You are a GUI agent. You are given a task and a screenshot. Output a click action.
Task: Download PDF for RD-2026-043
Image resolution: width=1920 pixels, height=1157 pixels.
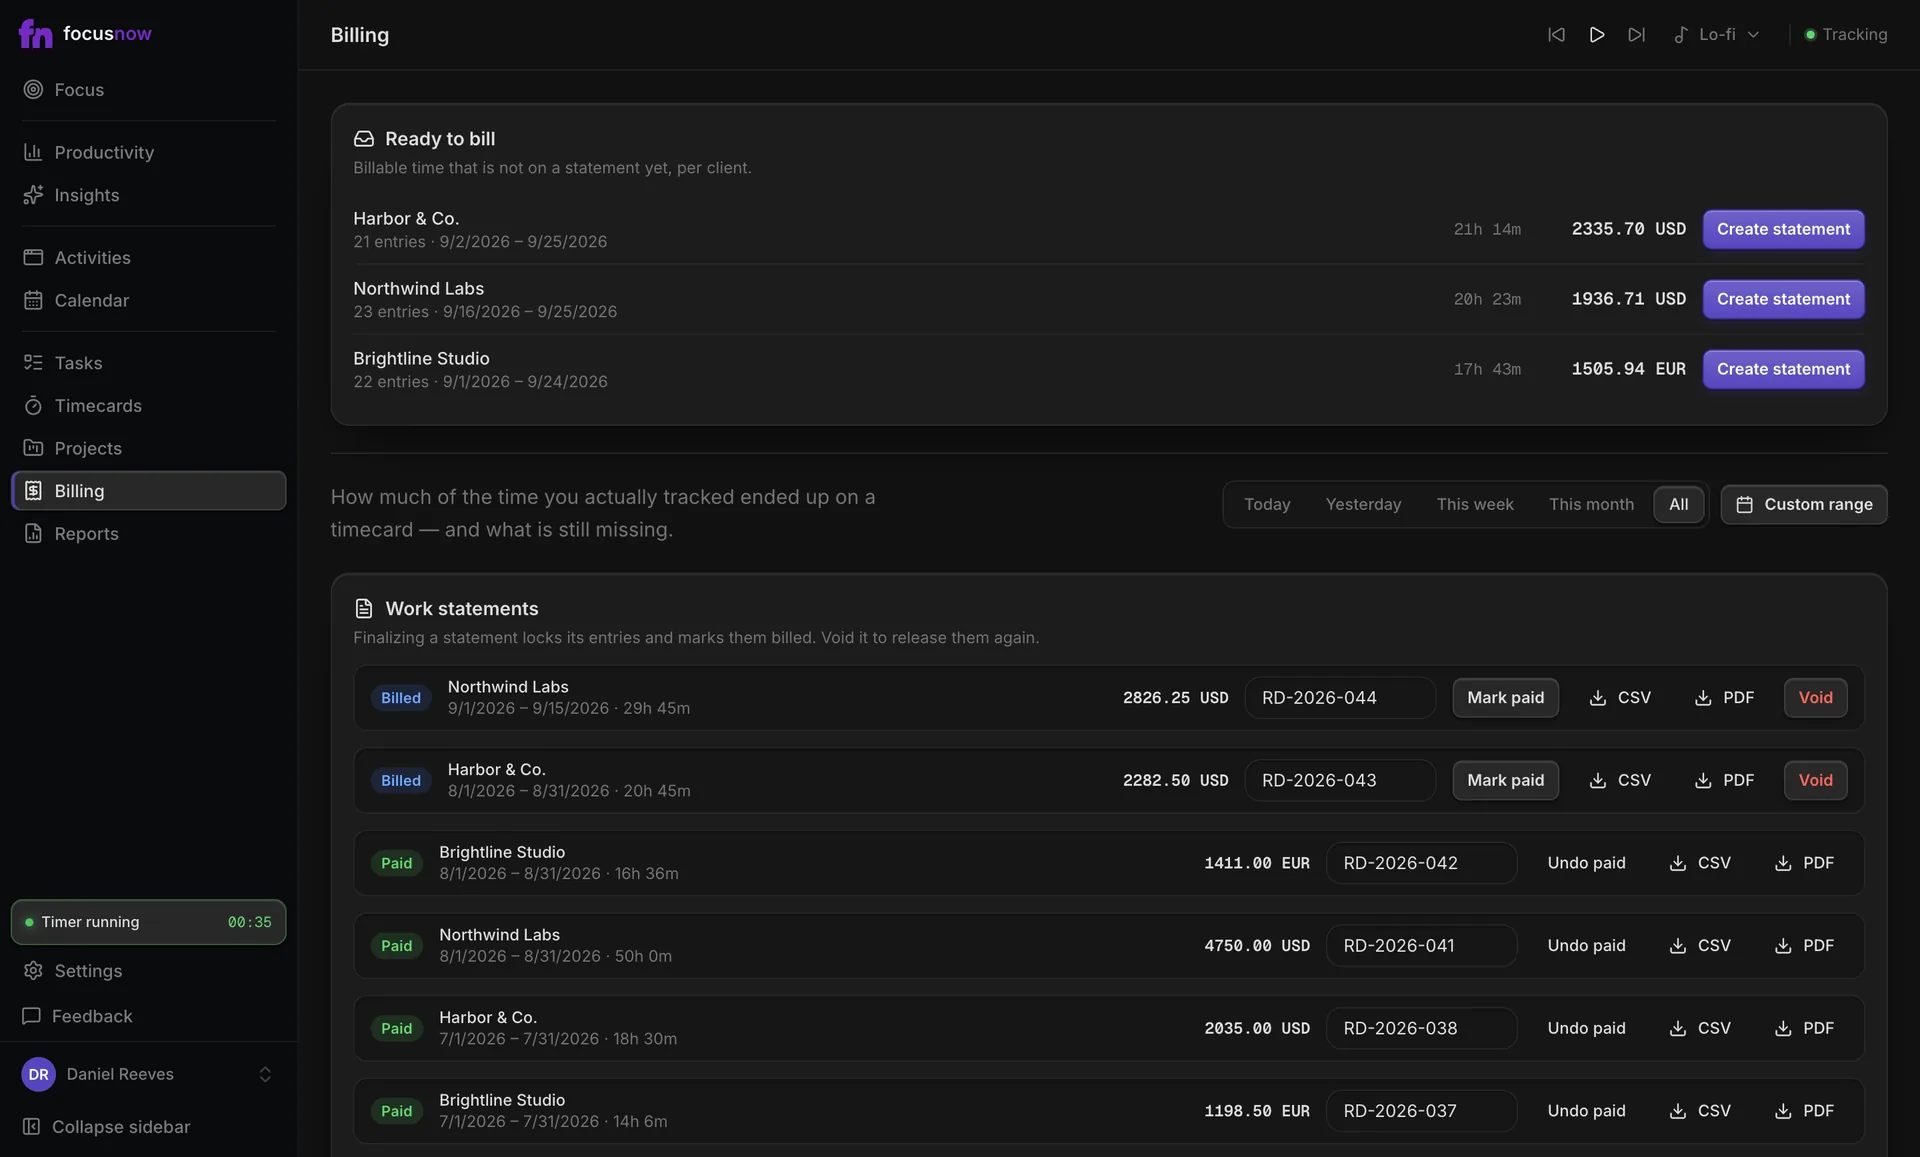pyautogui.click(x=1724, y=780)
